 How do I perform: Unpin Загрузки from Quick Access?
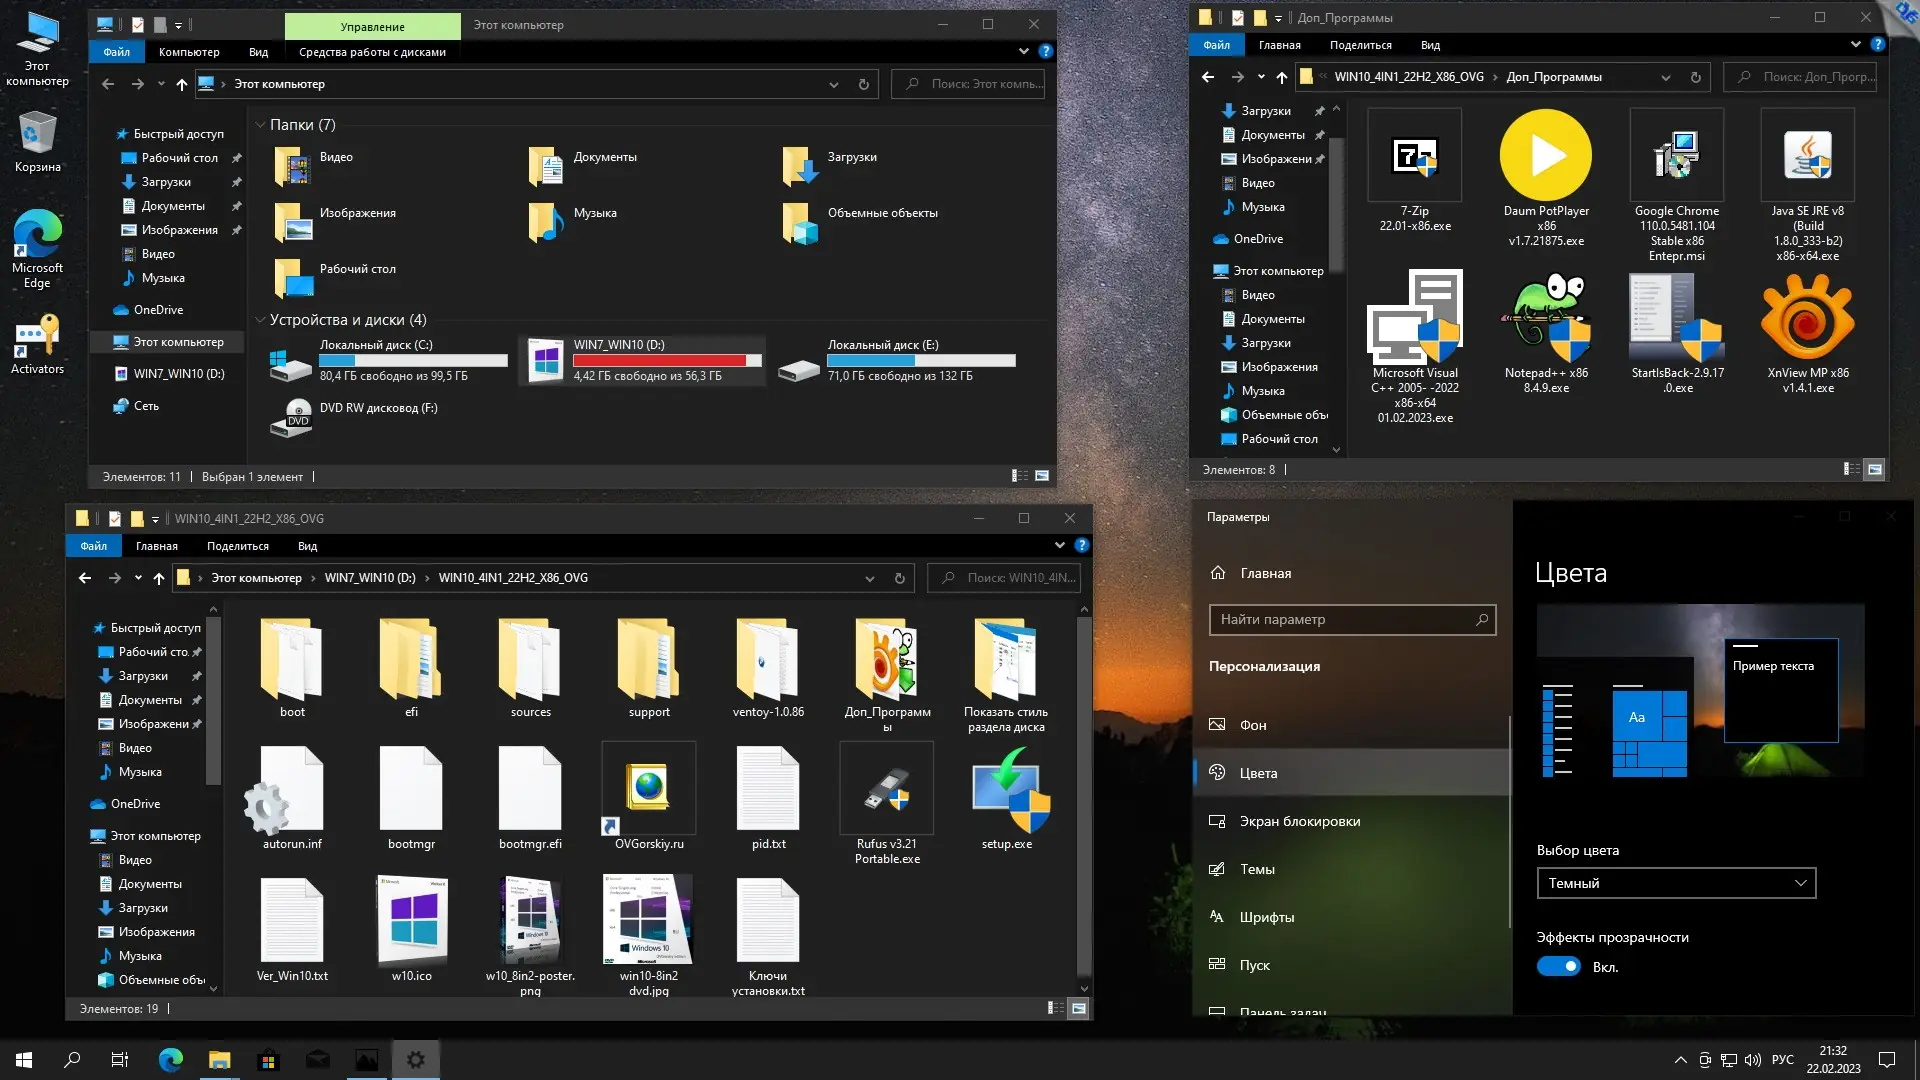tap(236, 182)
